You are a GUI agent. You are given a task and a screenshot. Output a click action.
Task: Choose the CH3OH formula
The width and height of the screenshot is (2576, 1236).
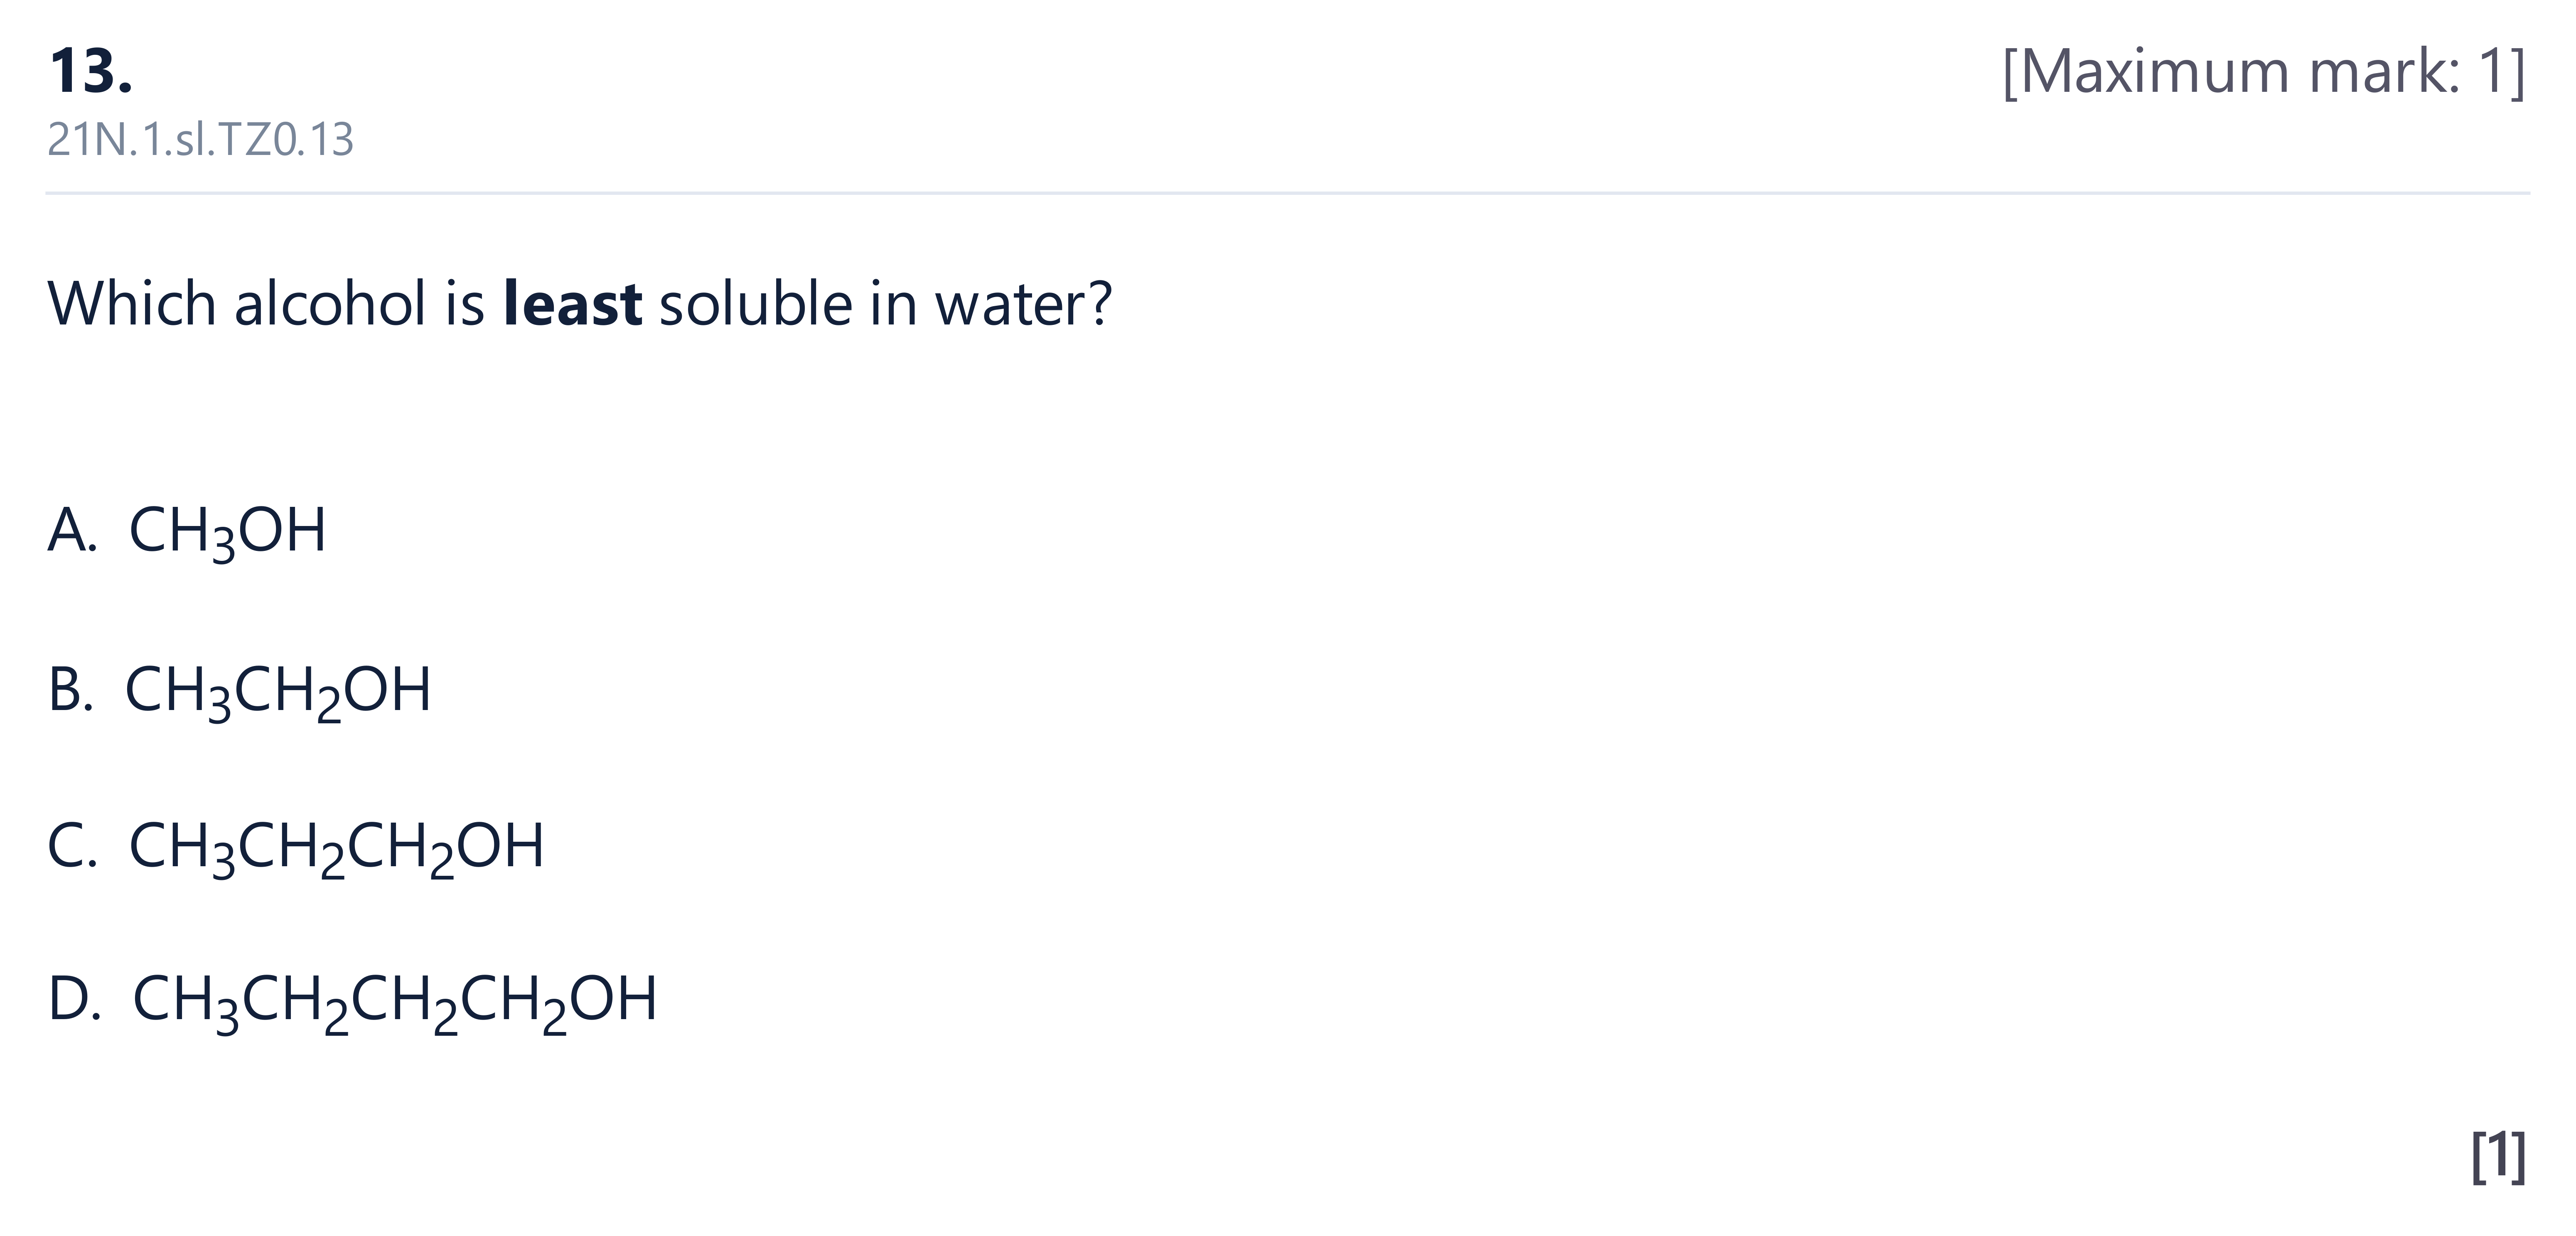[x=227, y=532]
